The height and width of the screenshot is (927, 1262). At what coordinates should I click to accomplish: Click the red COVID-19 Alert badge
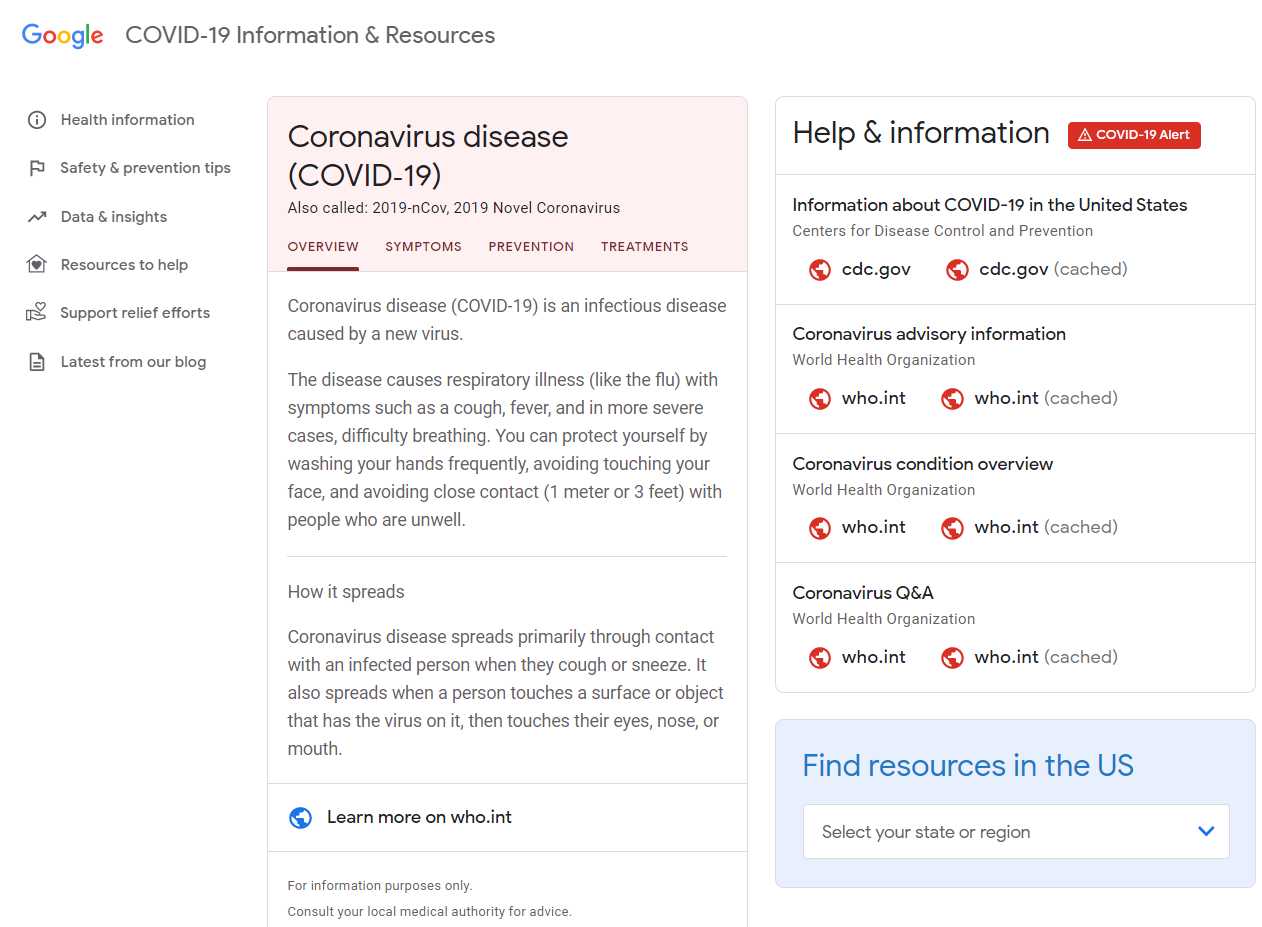pyautogui.click(x=1134, y=135)
